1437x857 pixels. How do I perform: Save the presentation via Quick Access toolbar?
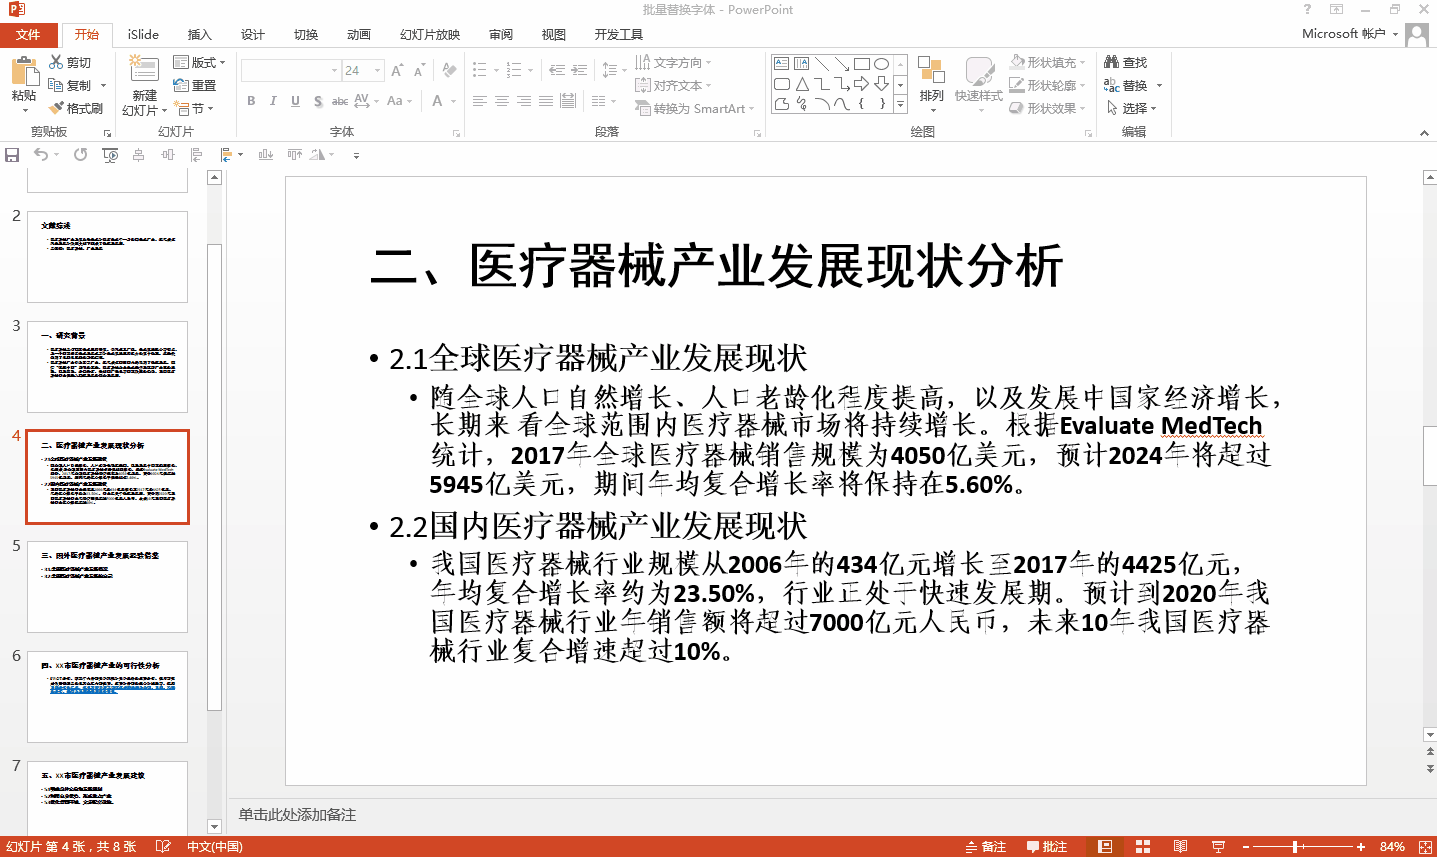[x=12, y=154]
